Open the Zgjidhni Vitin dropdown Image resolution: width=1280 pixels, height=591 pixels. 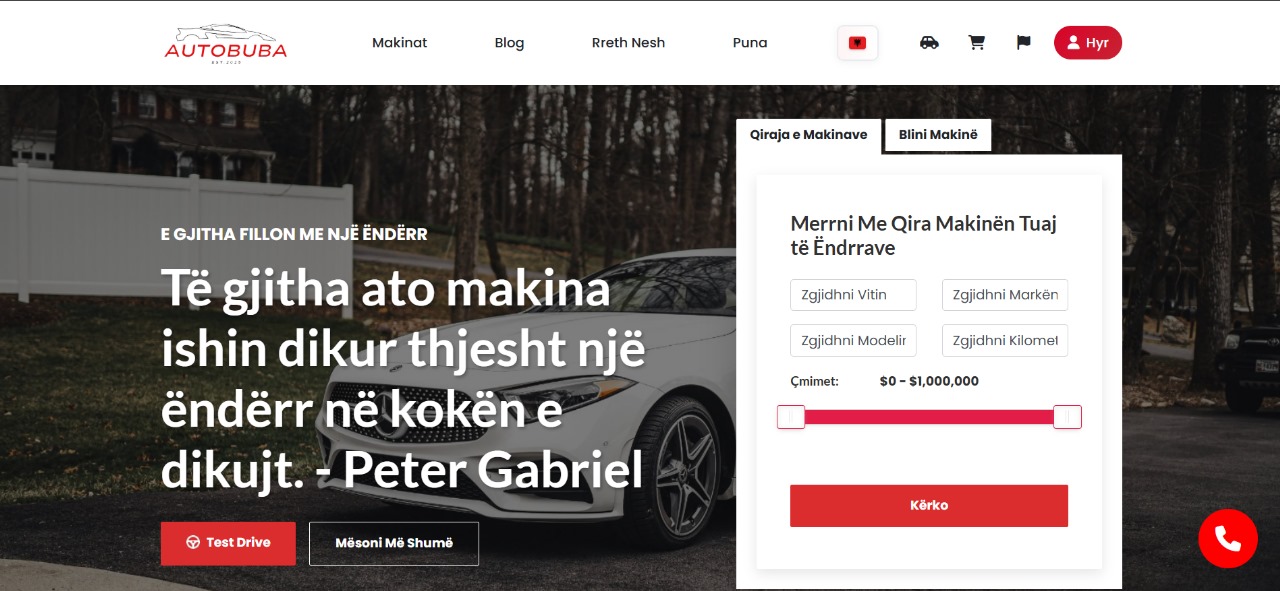coord(853,295)
